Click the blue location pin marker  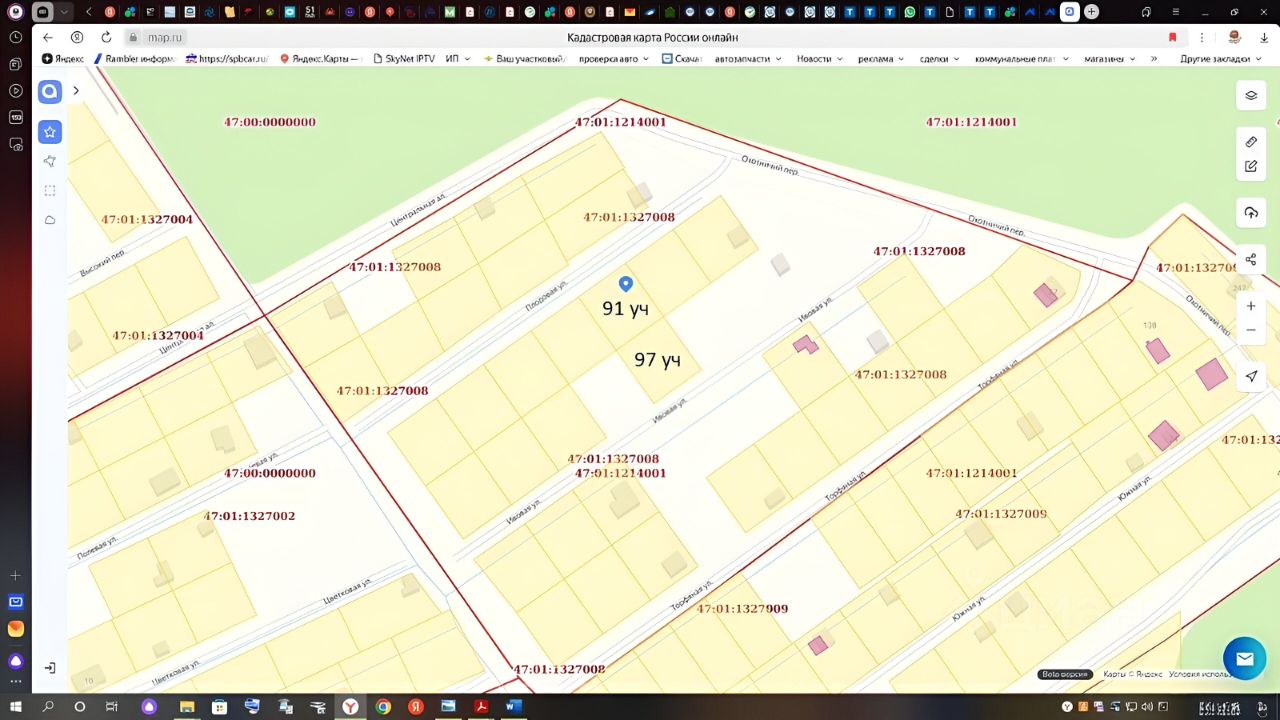626,285
